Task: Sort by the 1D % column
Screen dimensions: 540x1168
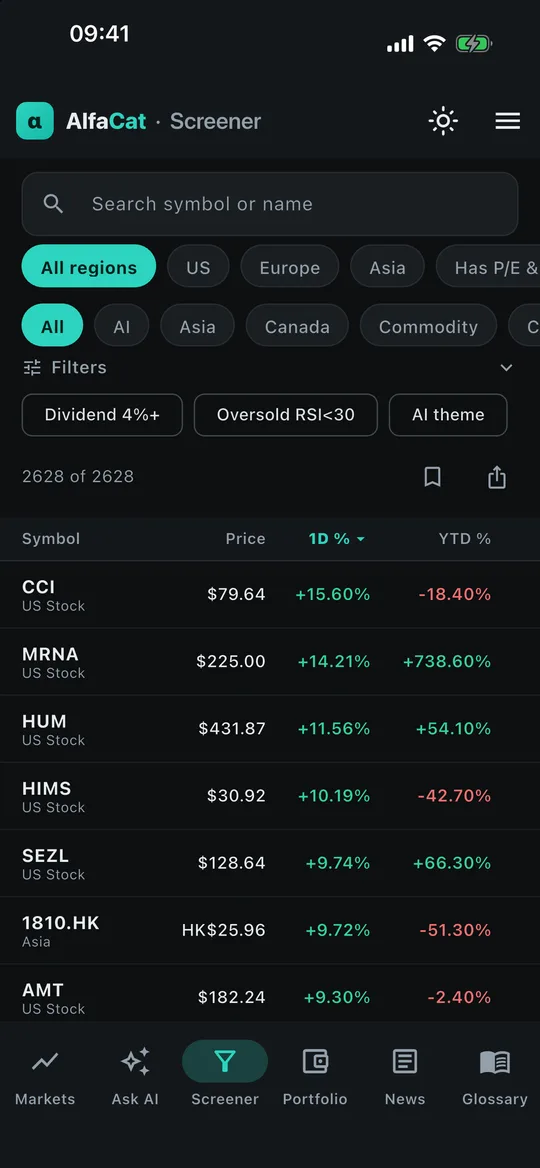Action: click(x=337, y=539)
